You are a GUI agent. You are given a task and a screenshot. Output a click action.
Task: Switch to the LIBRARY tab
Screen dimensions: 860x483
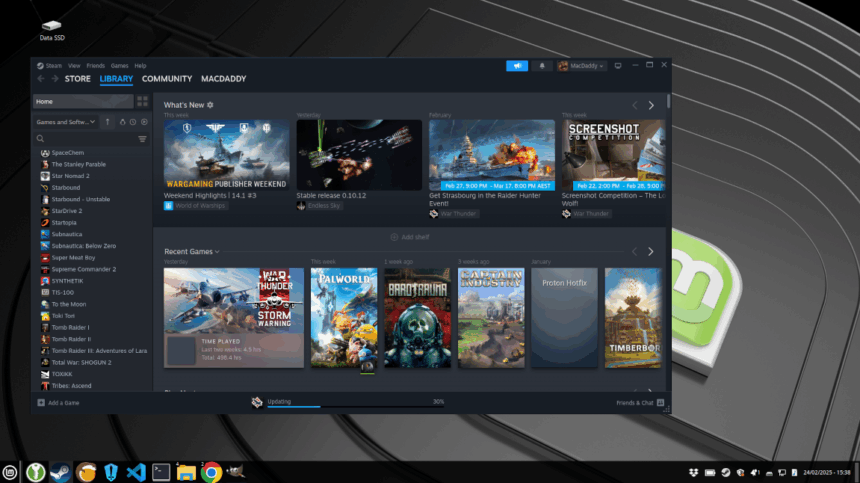pos(116,79)
